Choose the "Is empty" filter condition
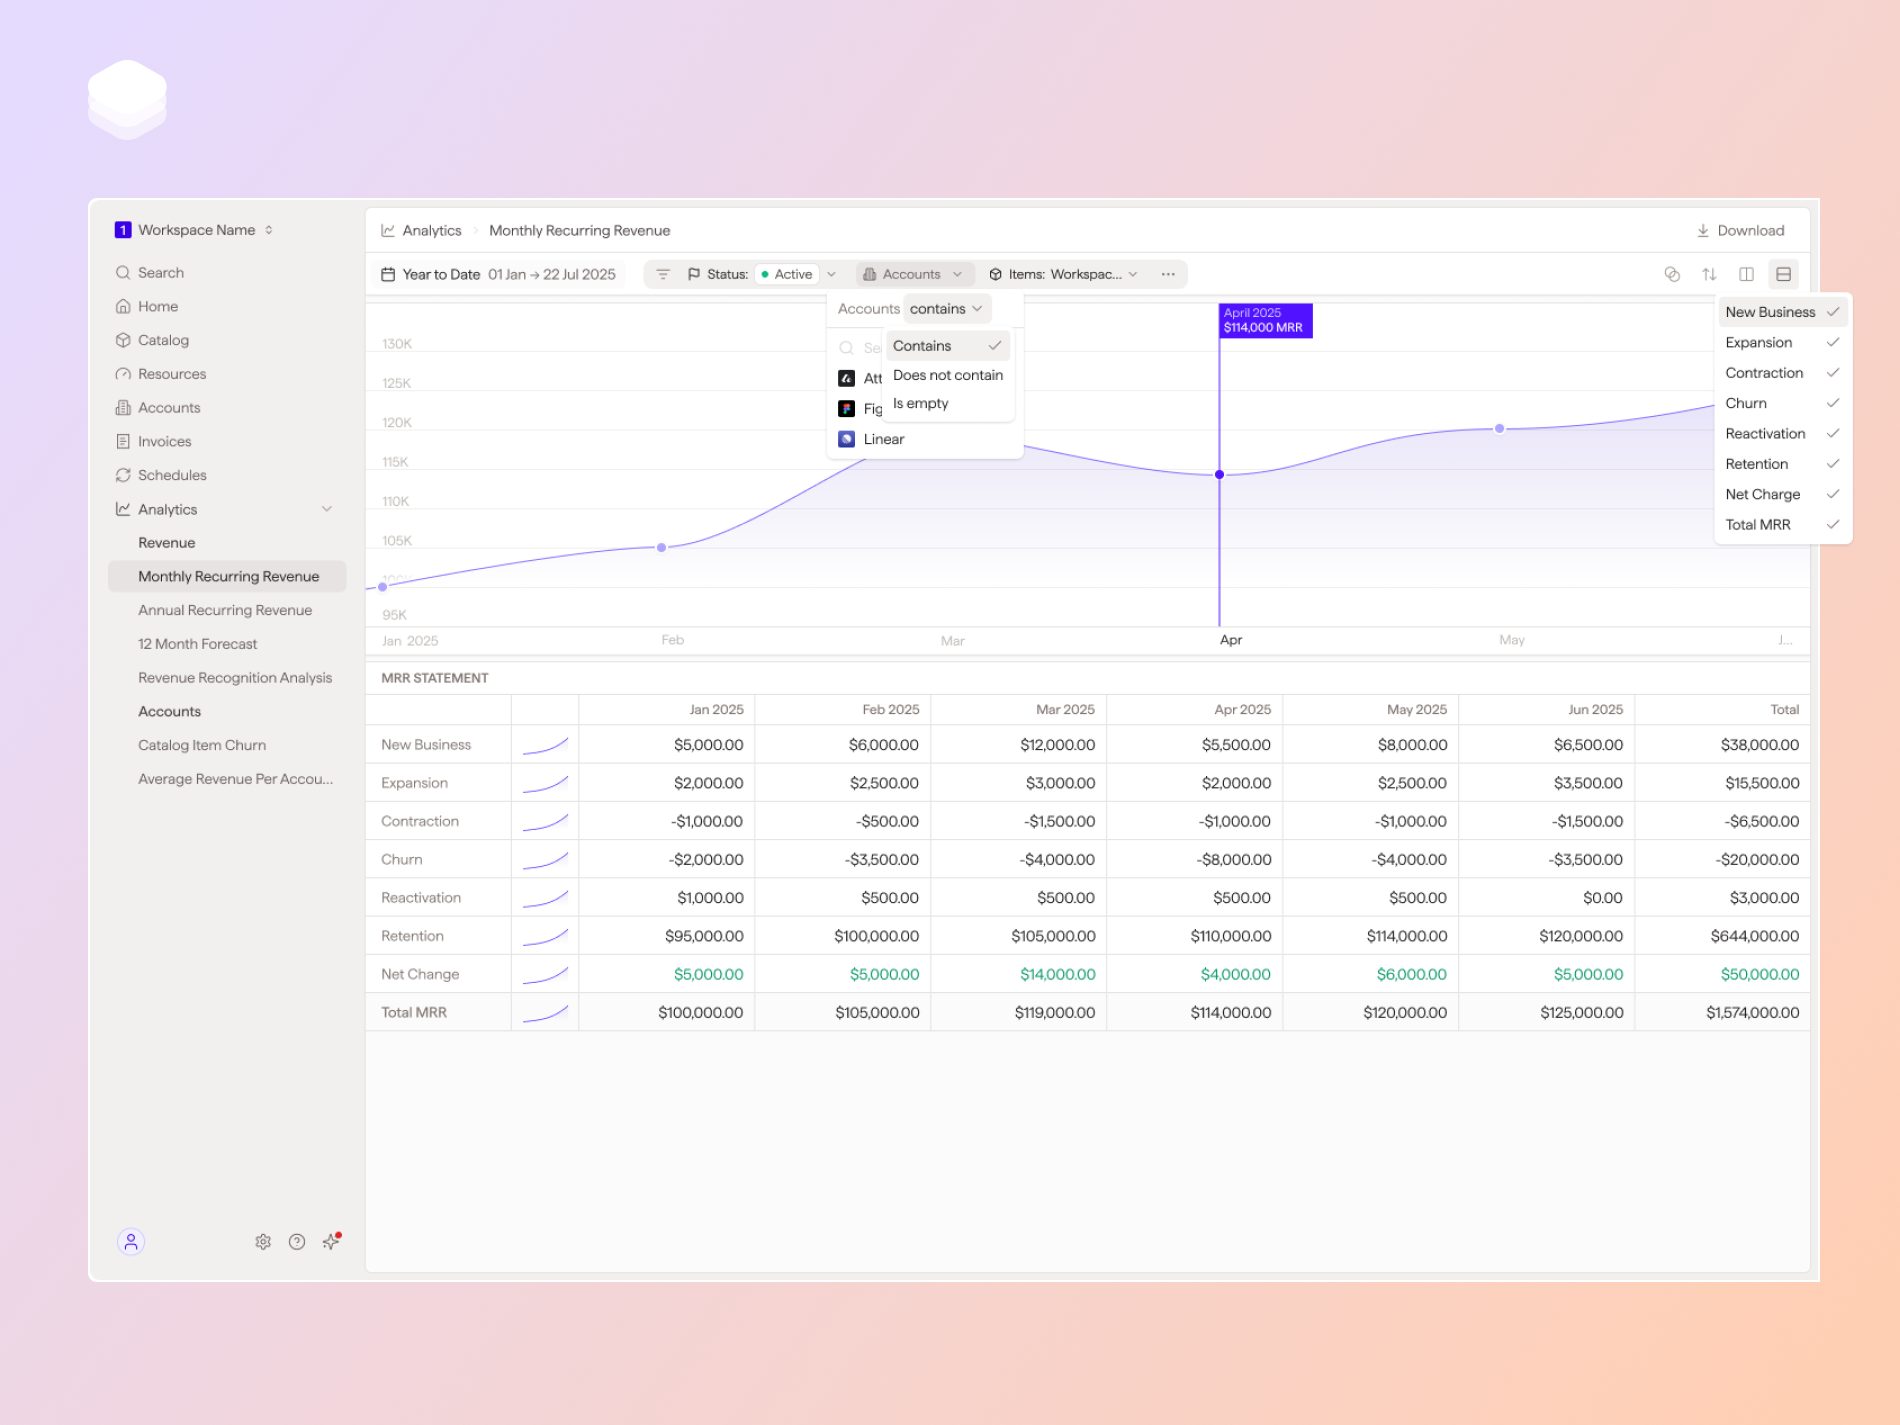This screenshot has height=1425, width=1900. [920, 403]
